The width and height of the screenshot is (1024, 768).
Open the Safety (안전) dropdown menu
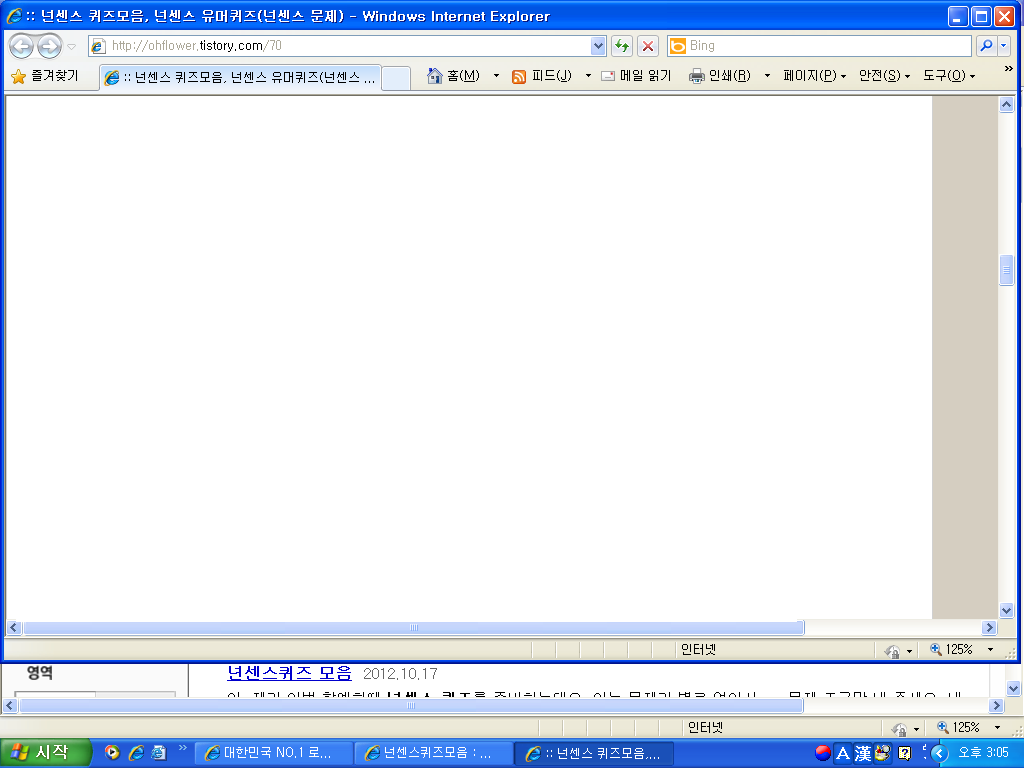click(x=884, y=76)
